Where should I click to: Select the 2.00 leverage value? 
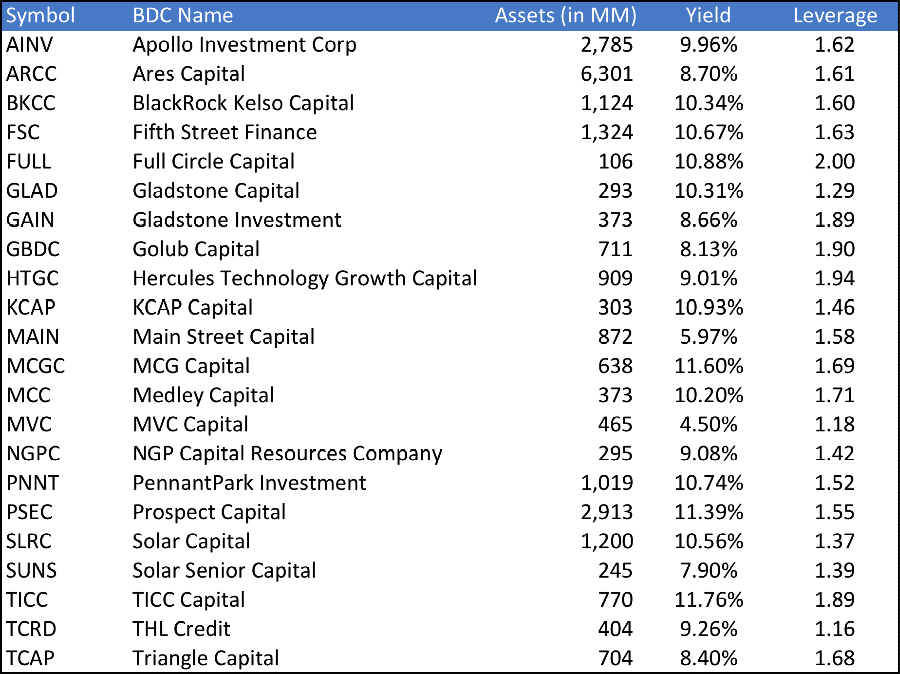click(x=835, y=161)
